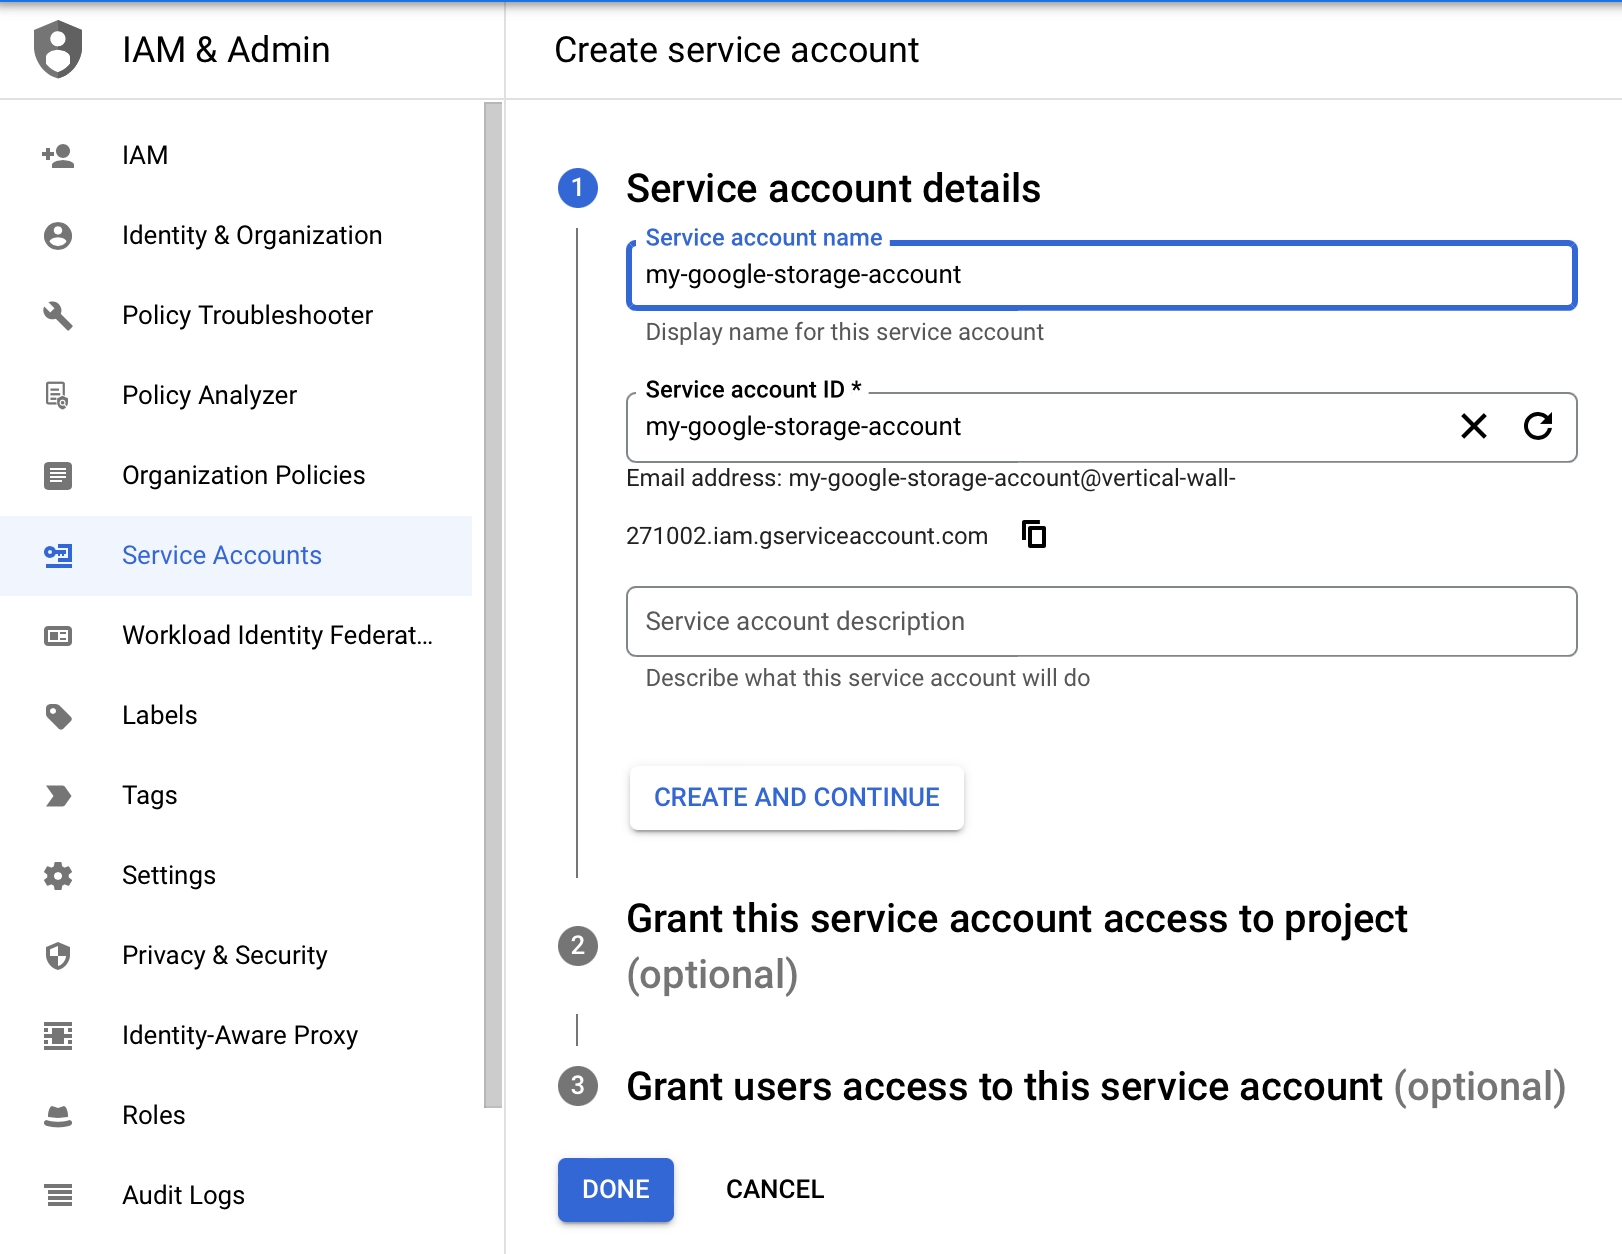
Task: Click the Policy Analyzer document icon
Action: click(x=58, y=396)
